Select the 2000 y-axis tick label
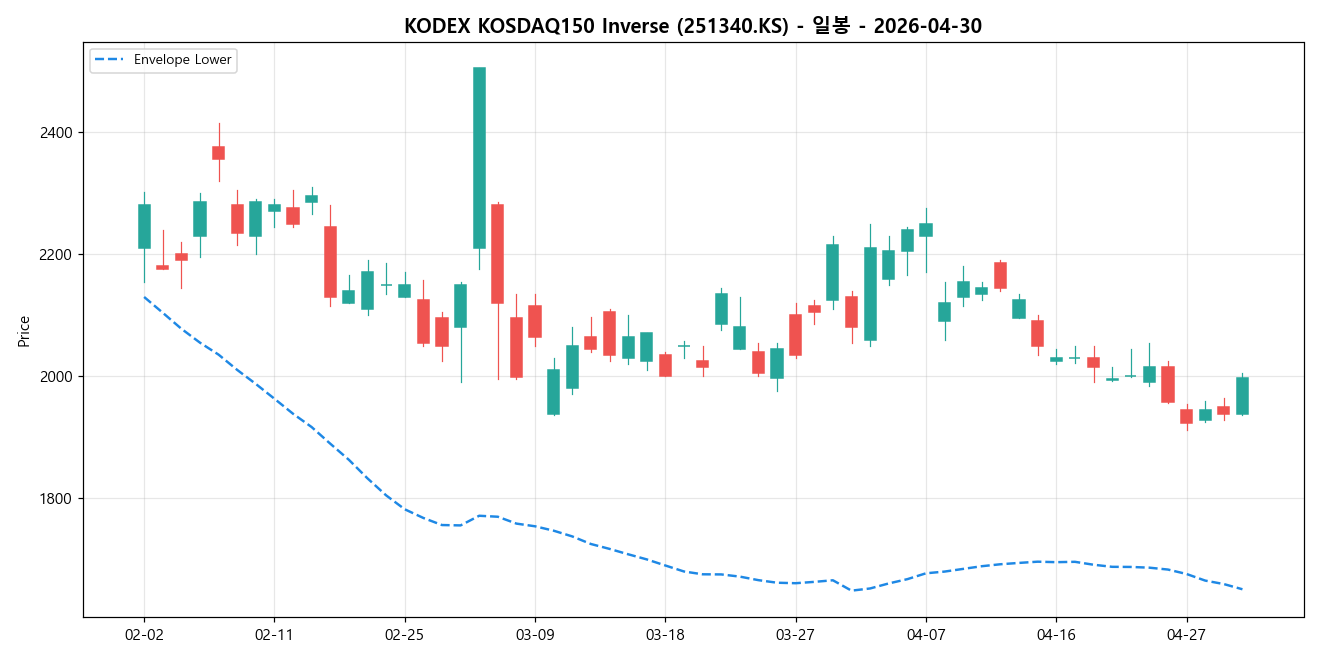 pos(56,377)
